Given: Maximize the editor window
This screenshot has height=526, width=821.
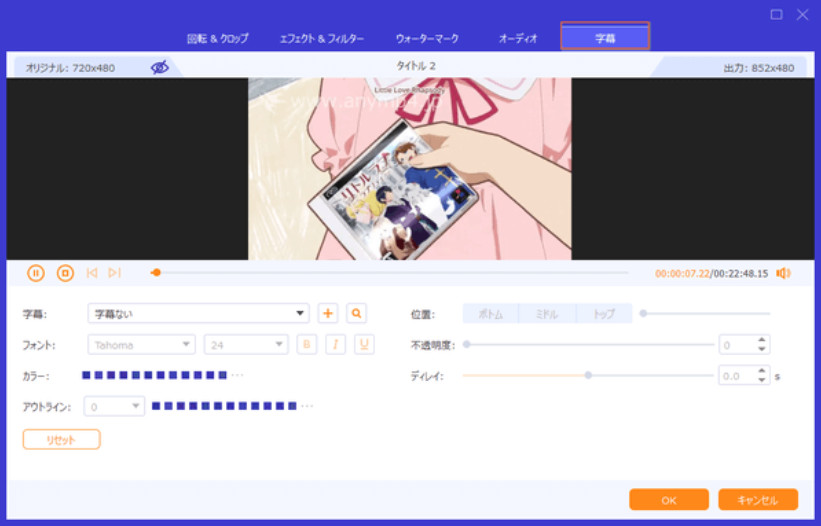Looking at the screenshot, I should tap(776, 14).
